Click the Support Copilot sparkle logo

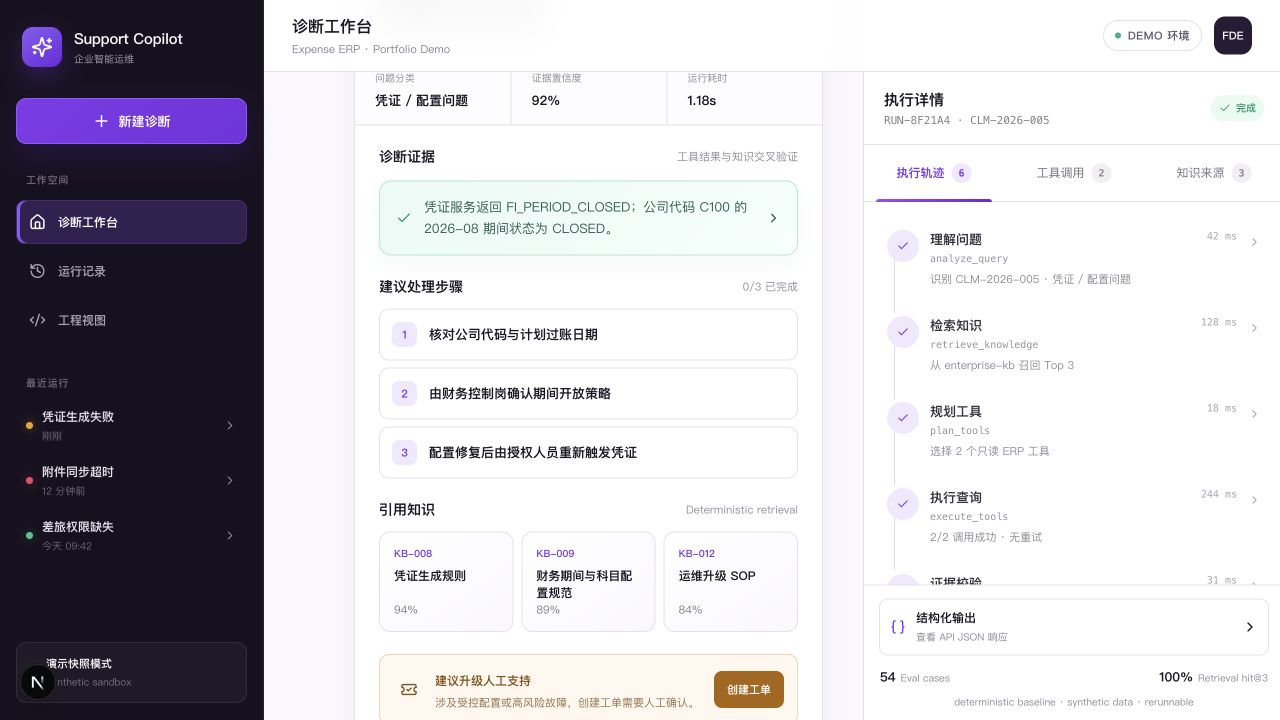point(42,47)
